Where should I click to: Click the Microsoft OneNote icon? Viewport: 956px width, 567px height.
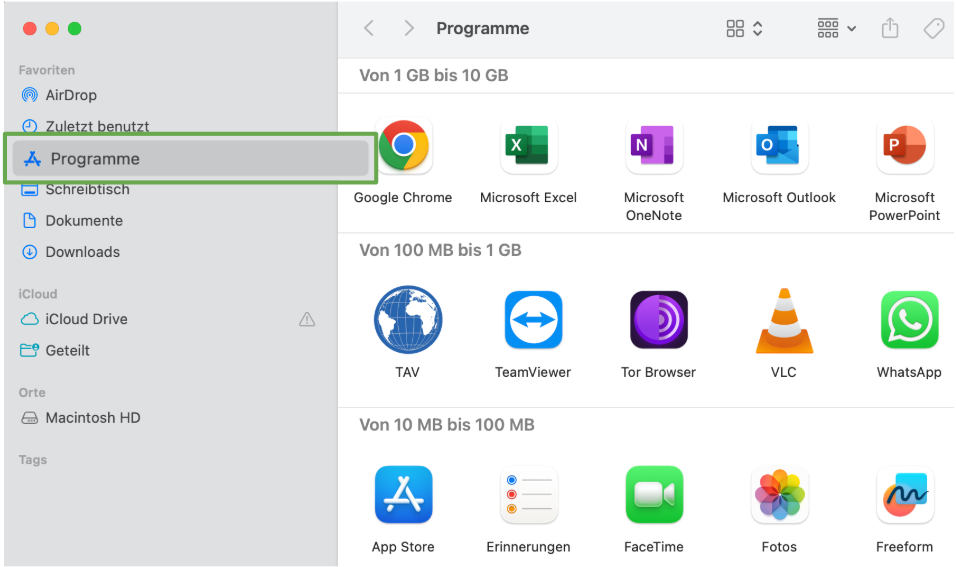tap(654, 146)
